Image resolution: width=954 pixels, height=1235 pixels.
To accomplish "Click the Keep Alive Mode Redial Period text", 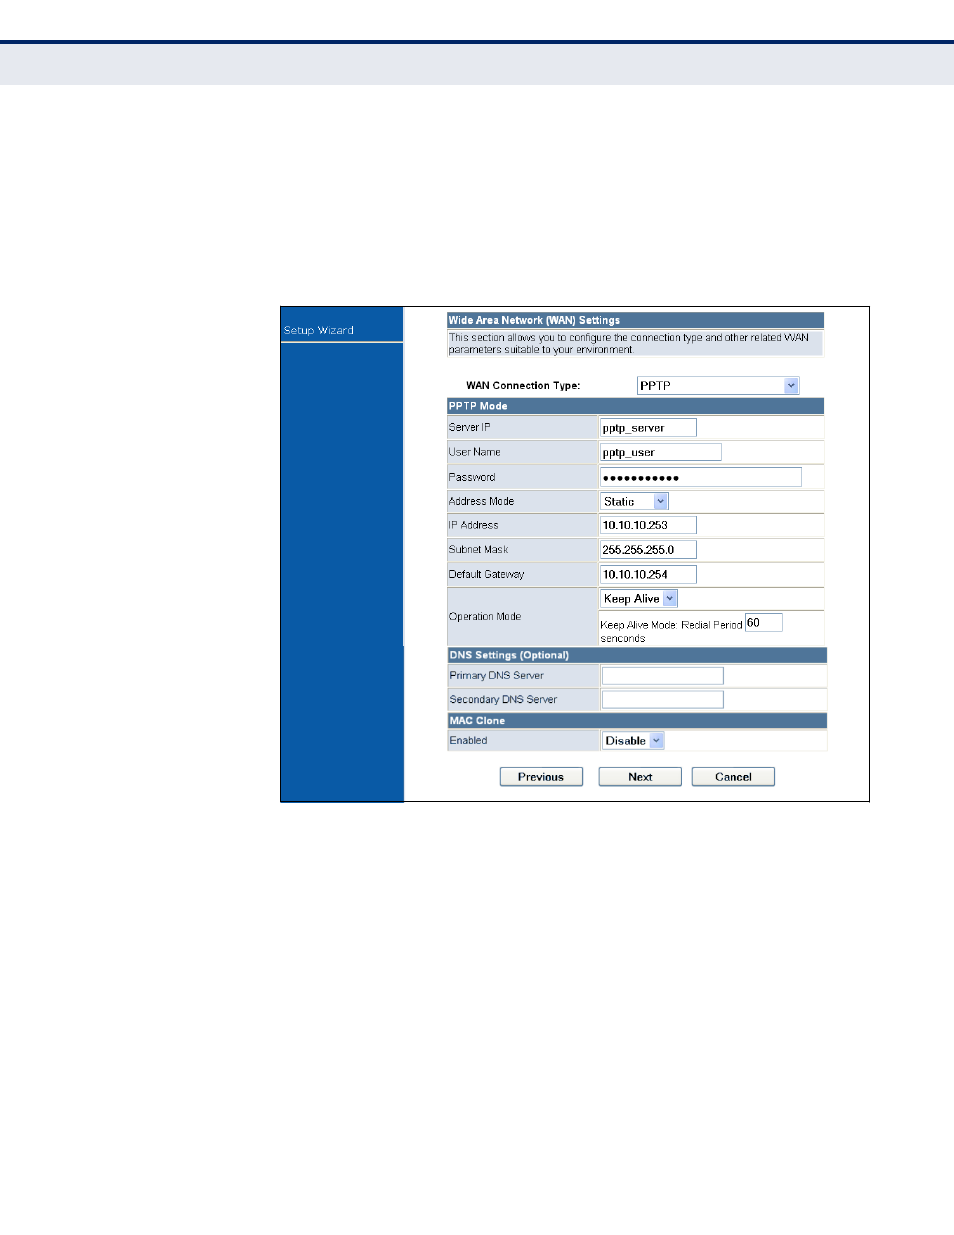I will (x=671, y=625).
